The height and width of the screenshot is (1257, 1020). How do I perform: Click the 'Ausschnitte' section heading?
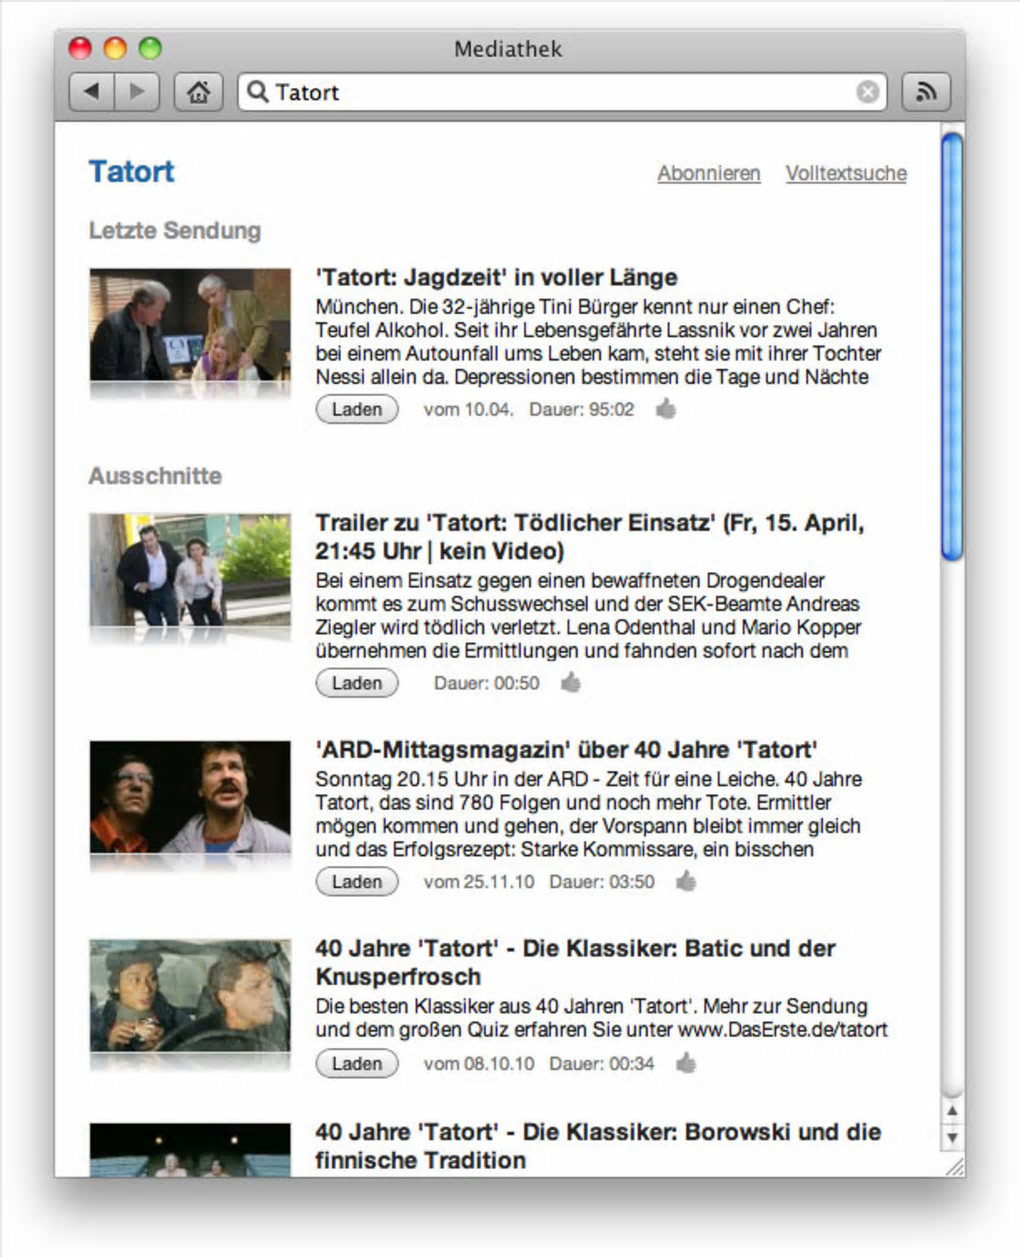click(x=155, y=476)
